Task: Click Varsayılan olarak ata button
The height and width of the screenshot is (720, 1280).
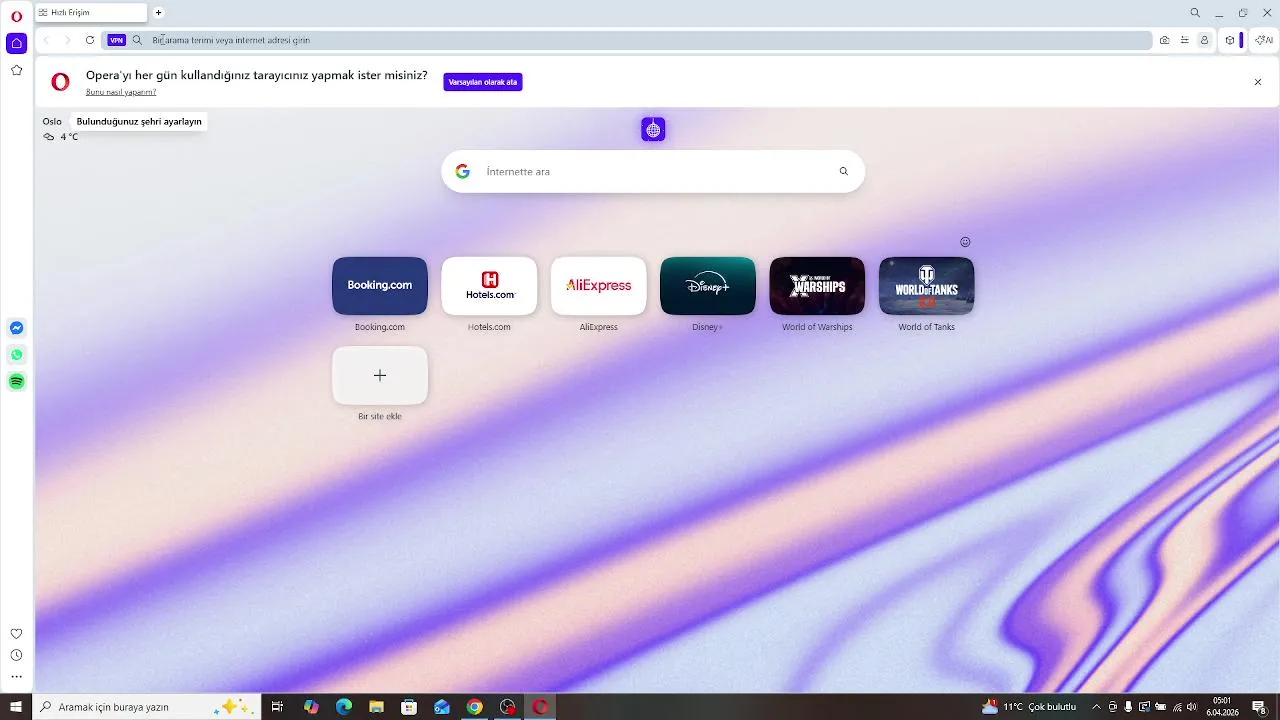Action: [483, 82]
